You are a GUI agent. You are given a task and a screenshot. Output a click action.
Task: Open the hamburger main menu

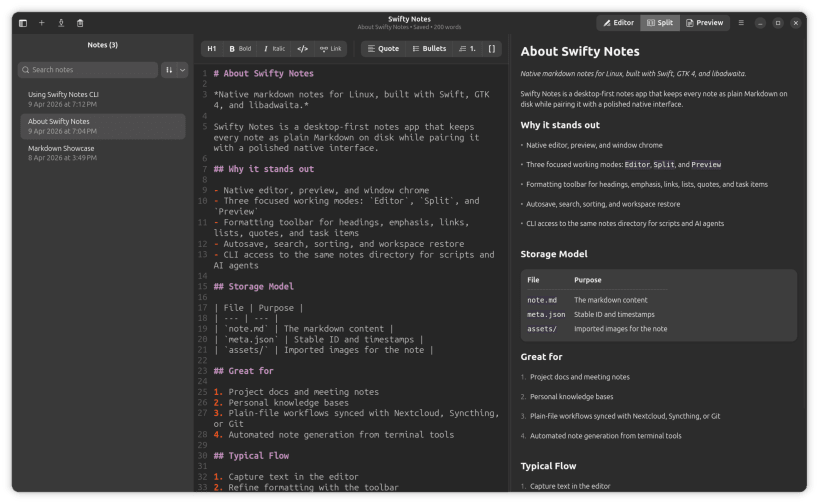pyautogui.click(x=741, y=22)
